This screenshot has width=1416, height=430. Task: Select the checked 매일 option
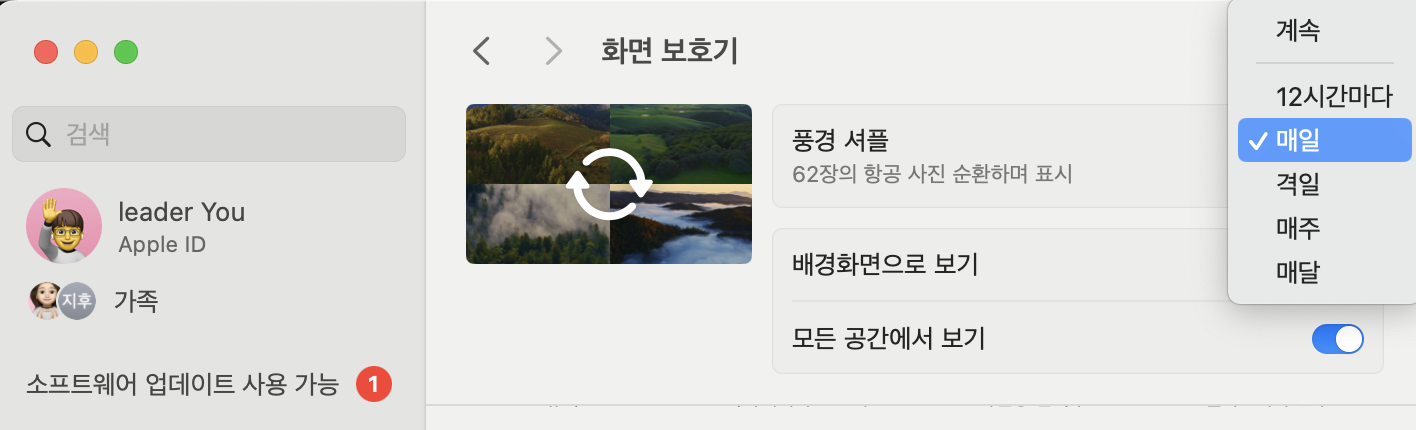pyautogui.click(x=1324, y=141)
